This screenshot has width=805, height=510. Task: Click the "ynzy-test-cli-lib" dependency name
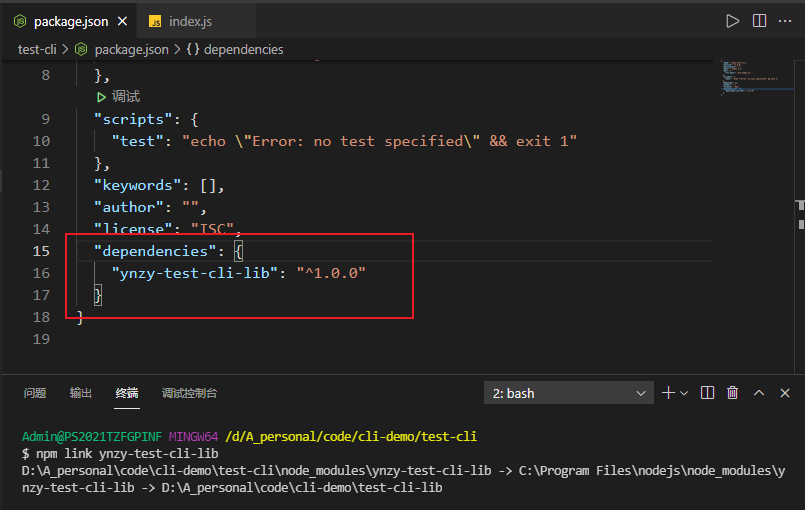195,273
